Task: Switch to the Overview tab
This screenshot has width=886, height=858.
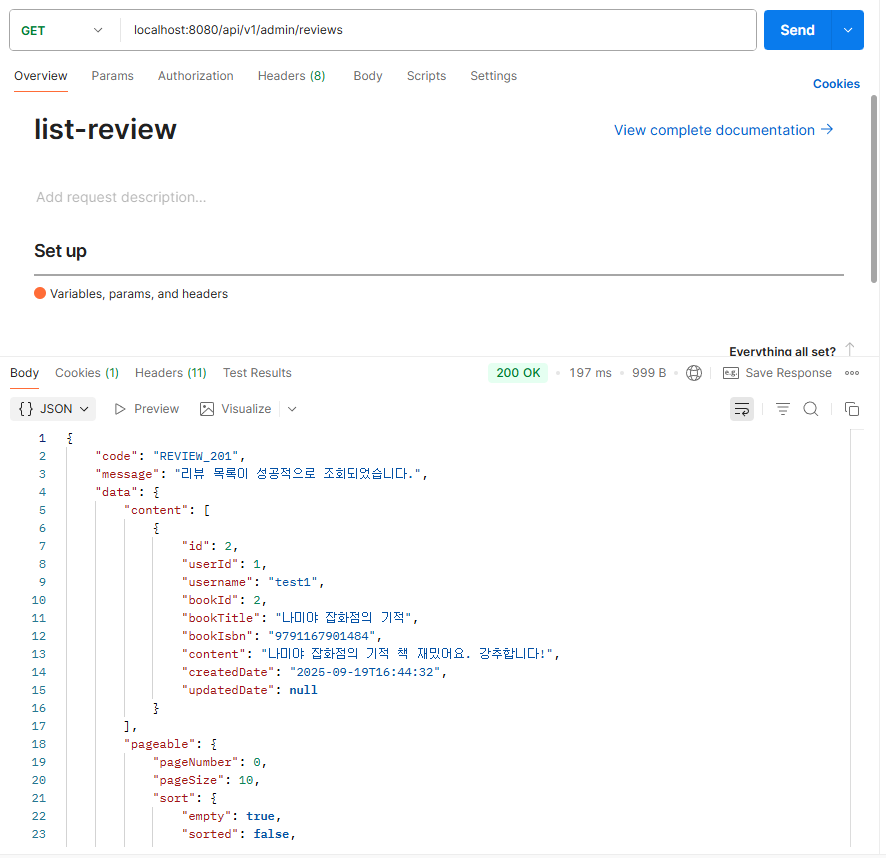Action: (x=41, y=76)
